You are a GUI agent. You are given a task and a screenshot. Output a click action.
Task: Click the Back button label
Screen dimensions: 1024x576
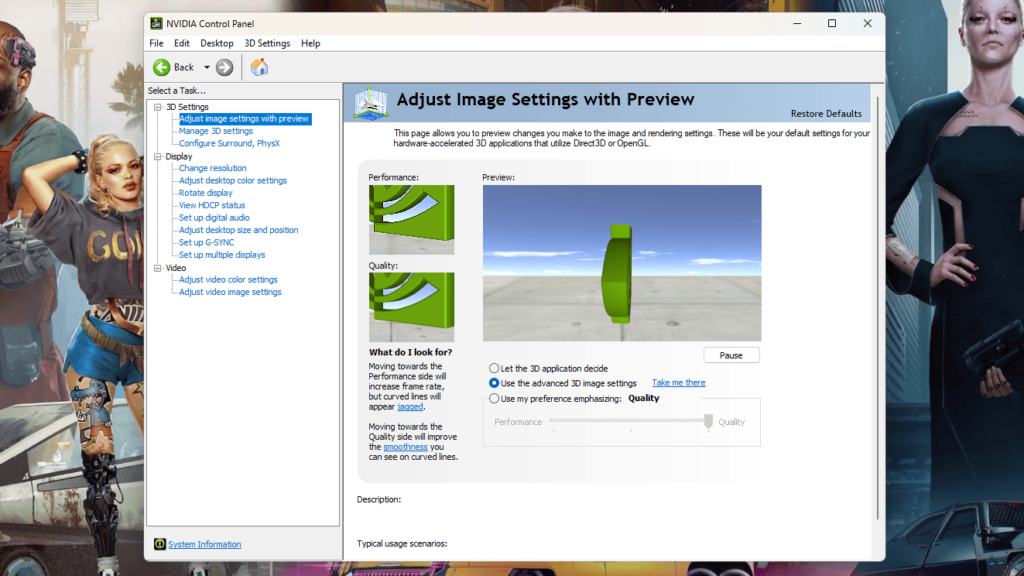point(184,67)
